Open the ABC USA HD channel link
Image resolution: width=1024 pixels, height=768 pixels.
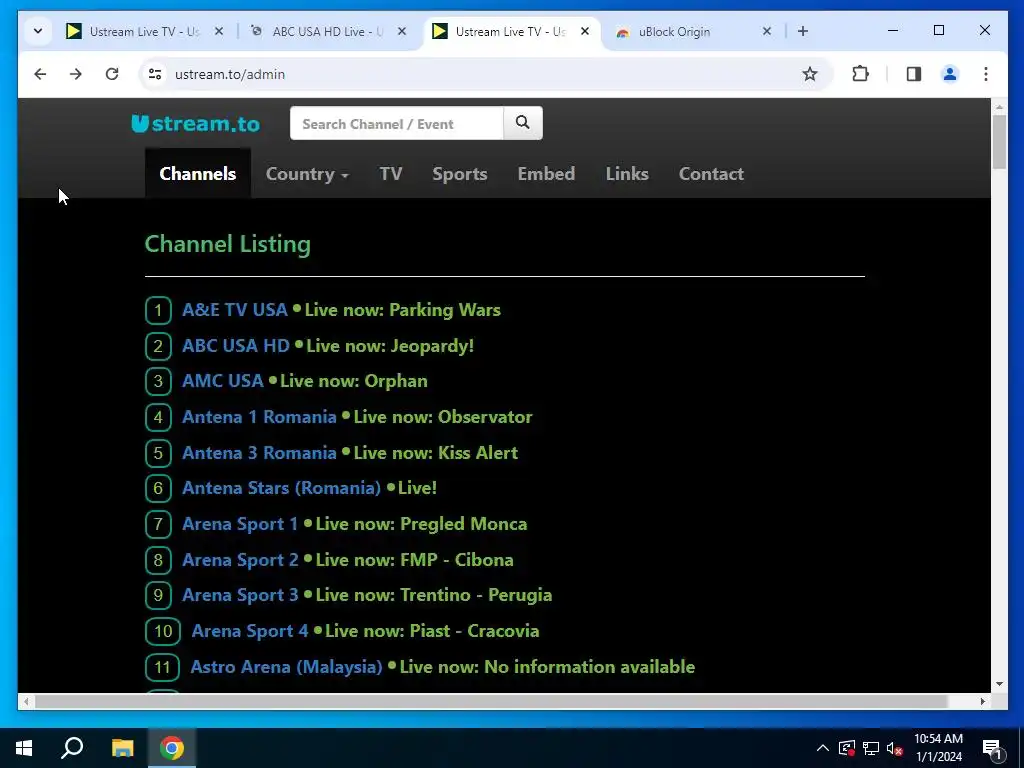236,345
